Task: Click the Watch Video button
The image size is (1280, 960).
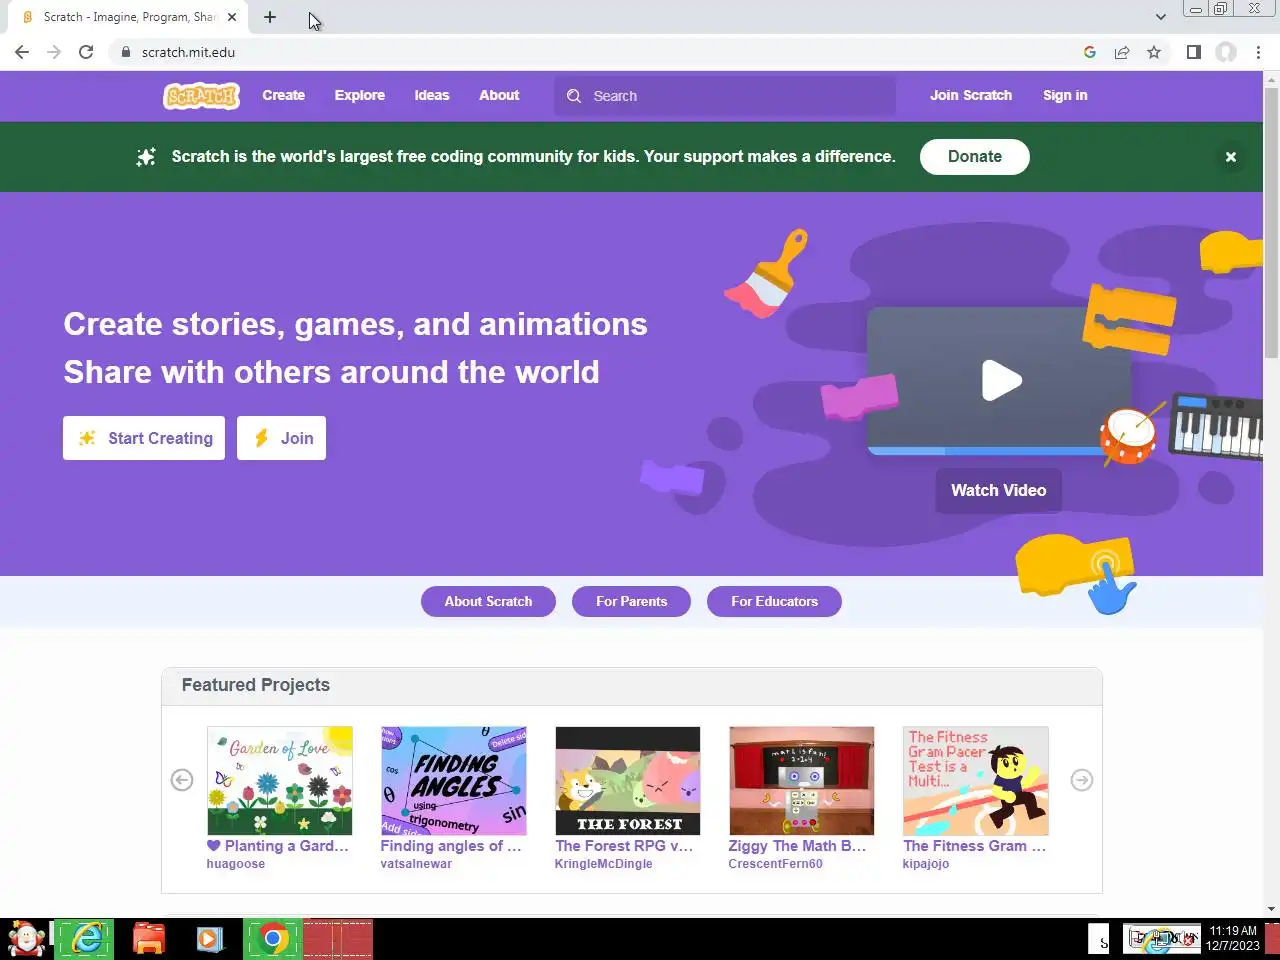Action: click(998, 490)
